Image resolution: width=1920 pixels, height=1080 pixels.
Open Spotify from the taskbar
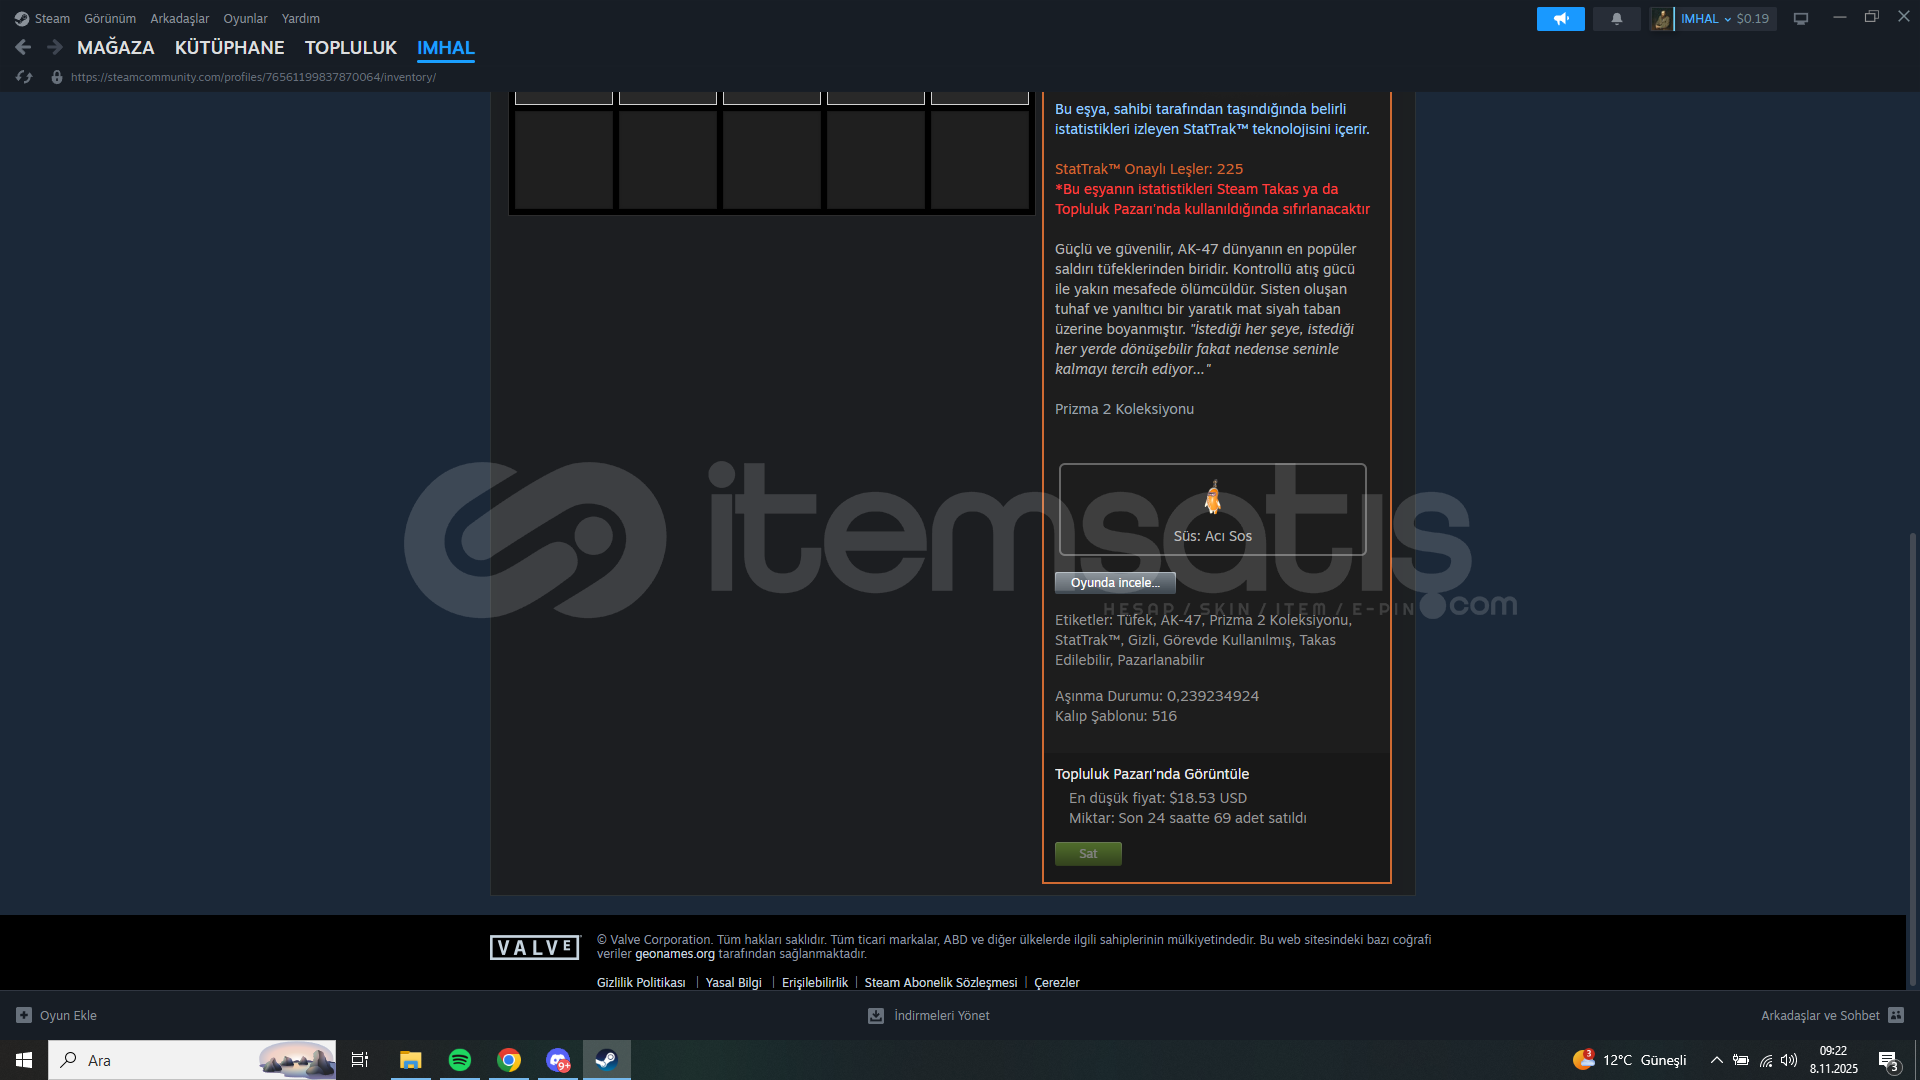[460, 1060]
